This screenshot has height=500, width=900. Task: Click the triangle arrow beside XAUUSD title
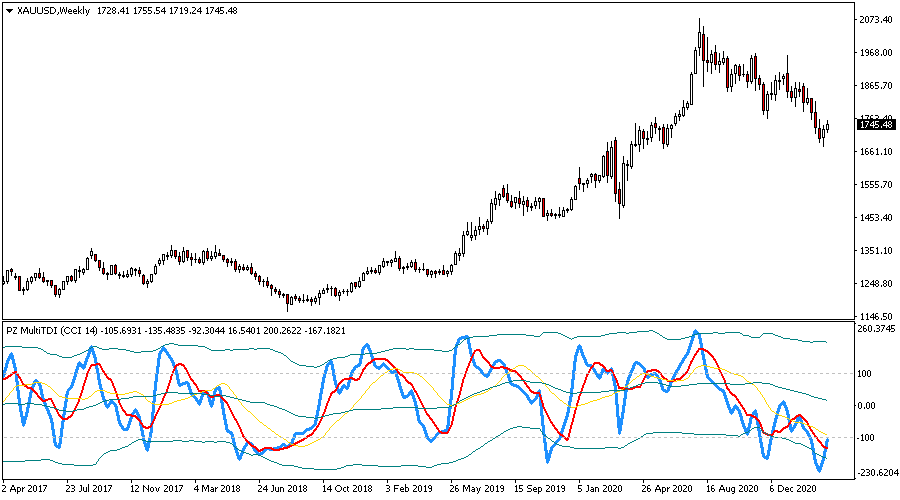tap(10, 10)
